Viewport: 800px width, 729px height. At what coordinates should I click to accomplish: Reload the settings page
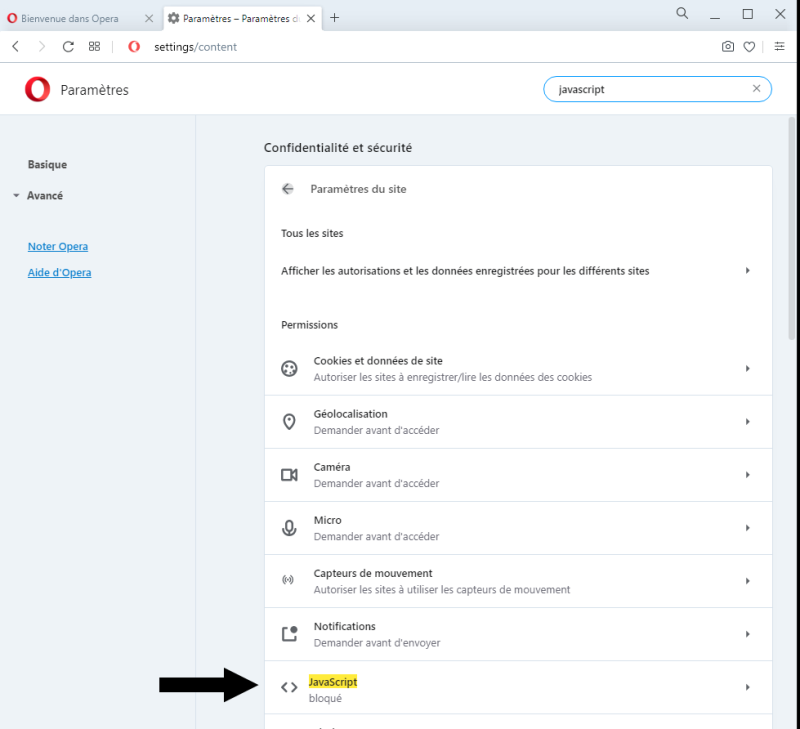point(68,47)
